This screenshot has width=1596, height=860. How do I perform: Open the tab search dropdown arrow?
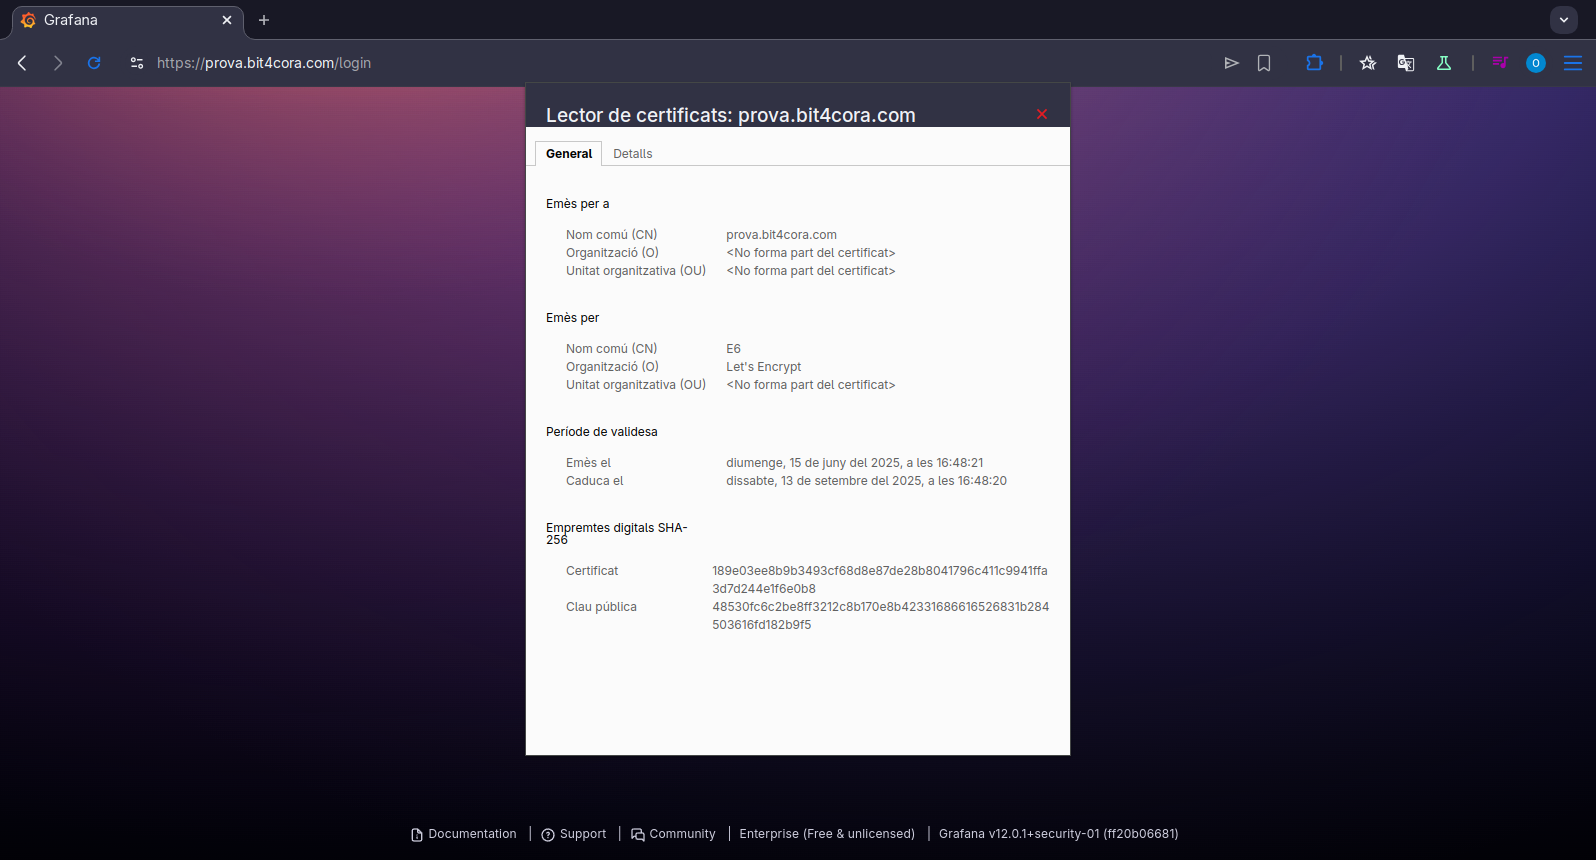[1564, 20]
